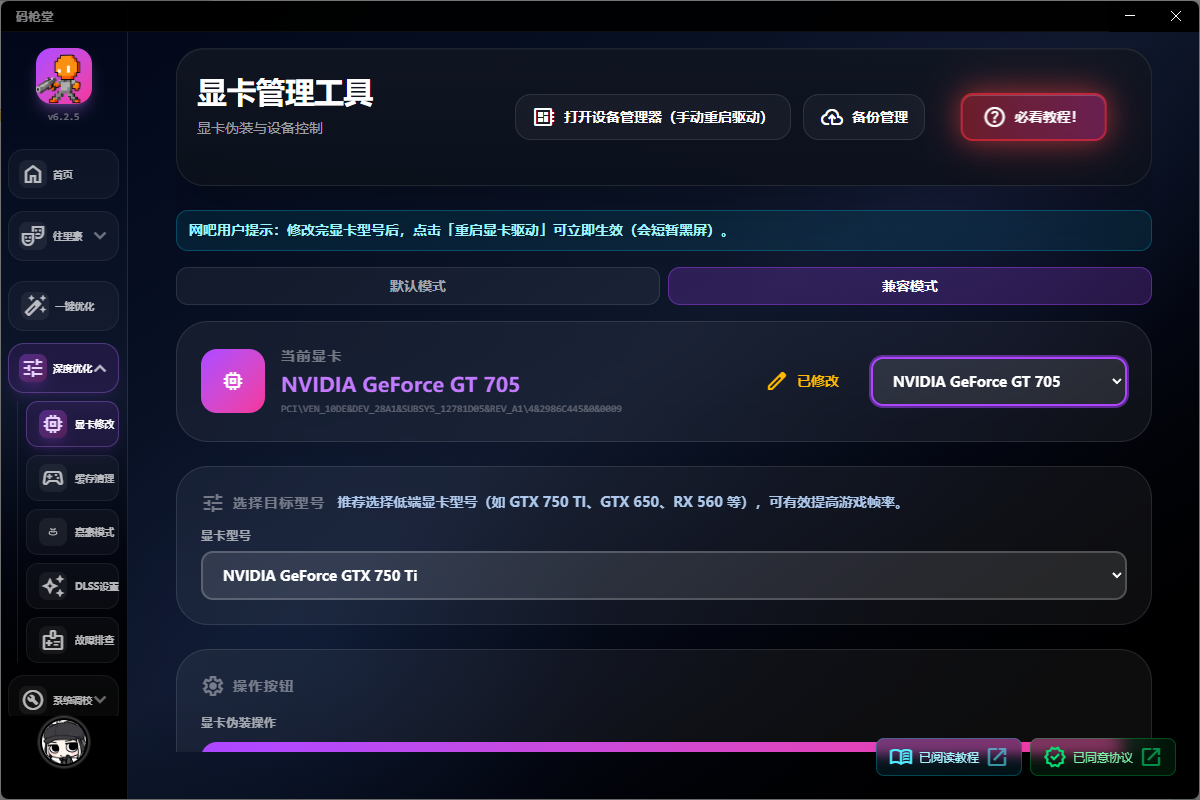
Task: Click the cartoon avatar at the sidebar bottom
Action: coord(64,742)
